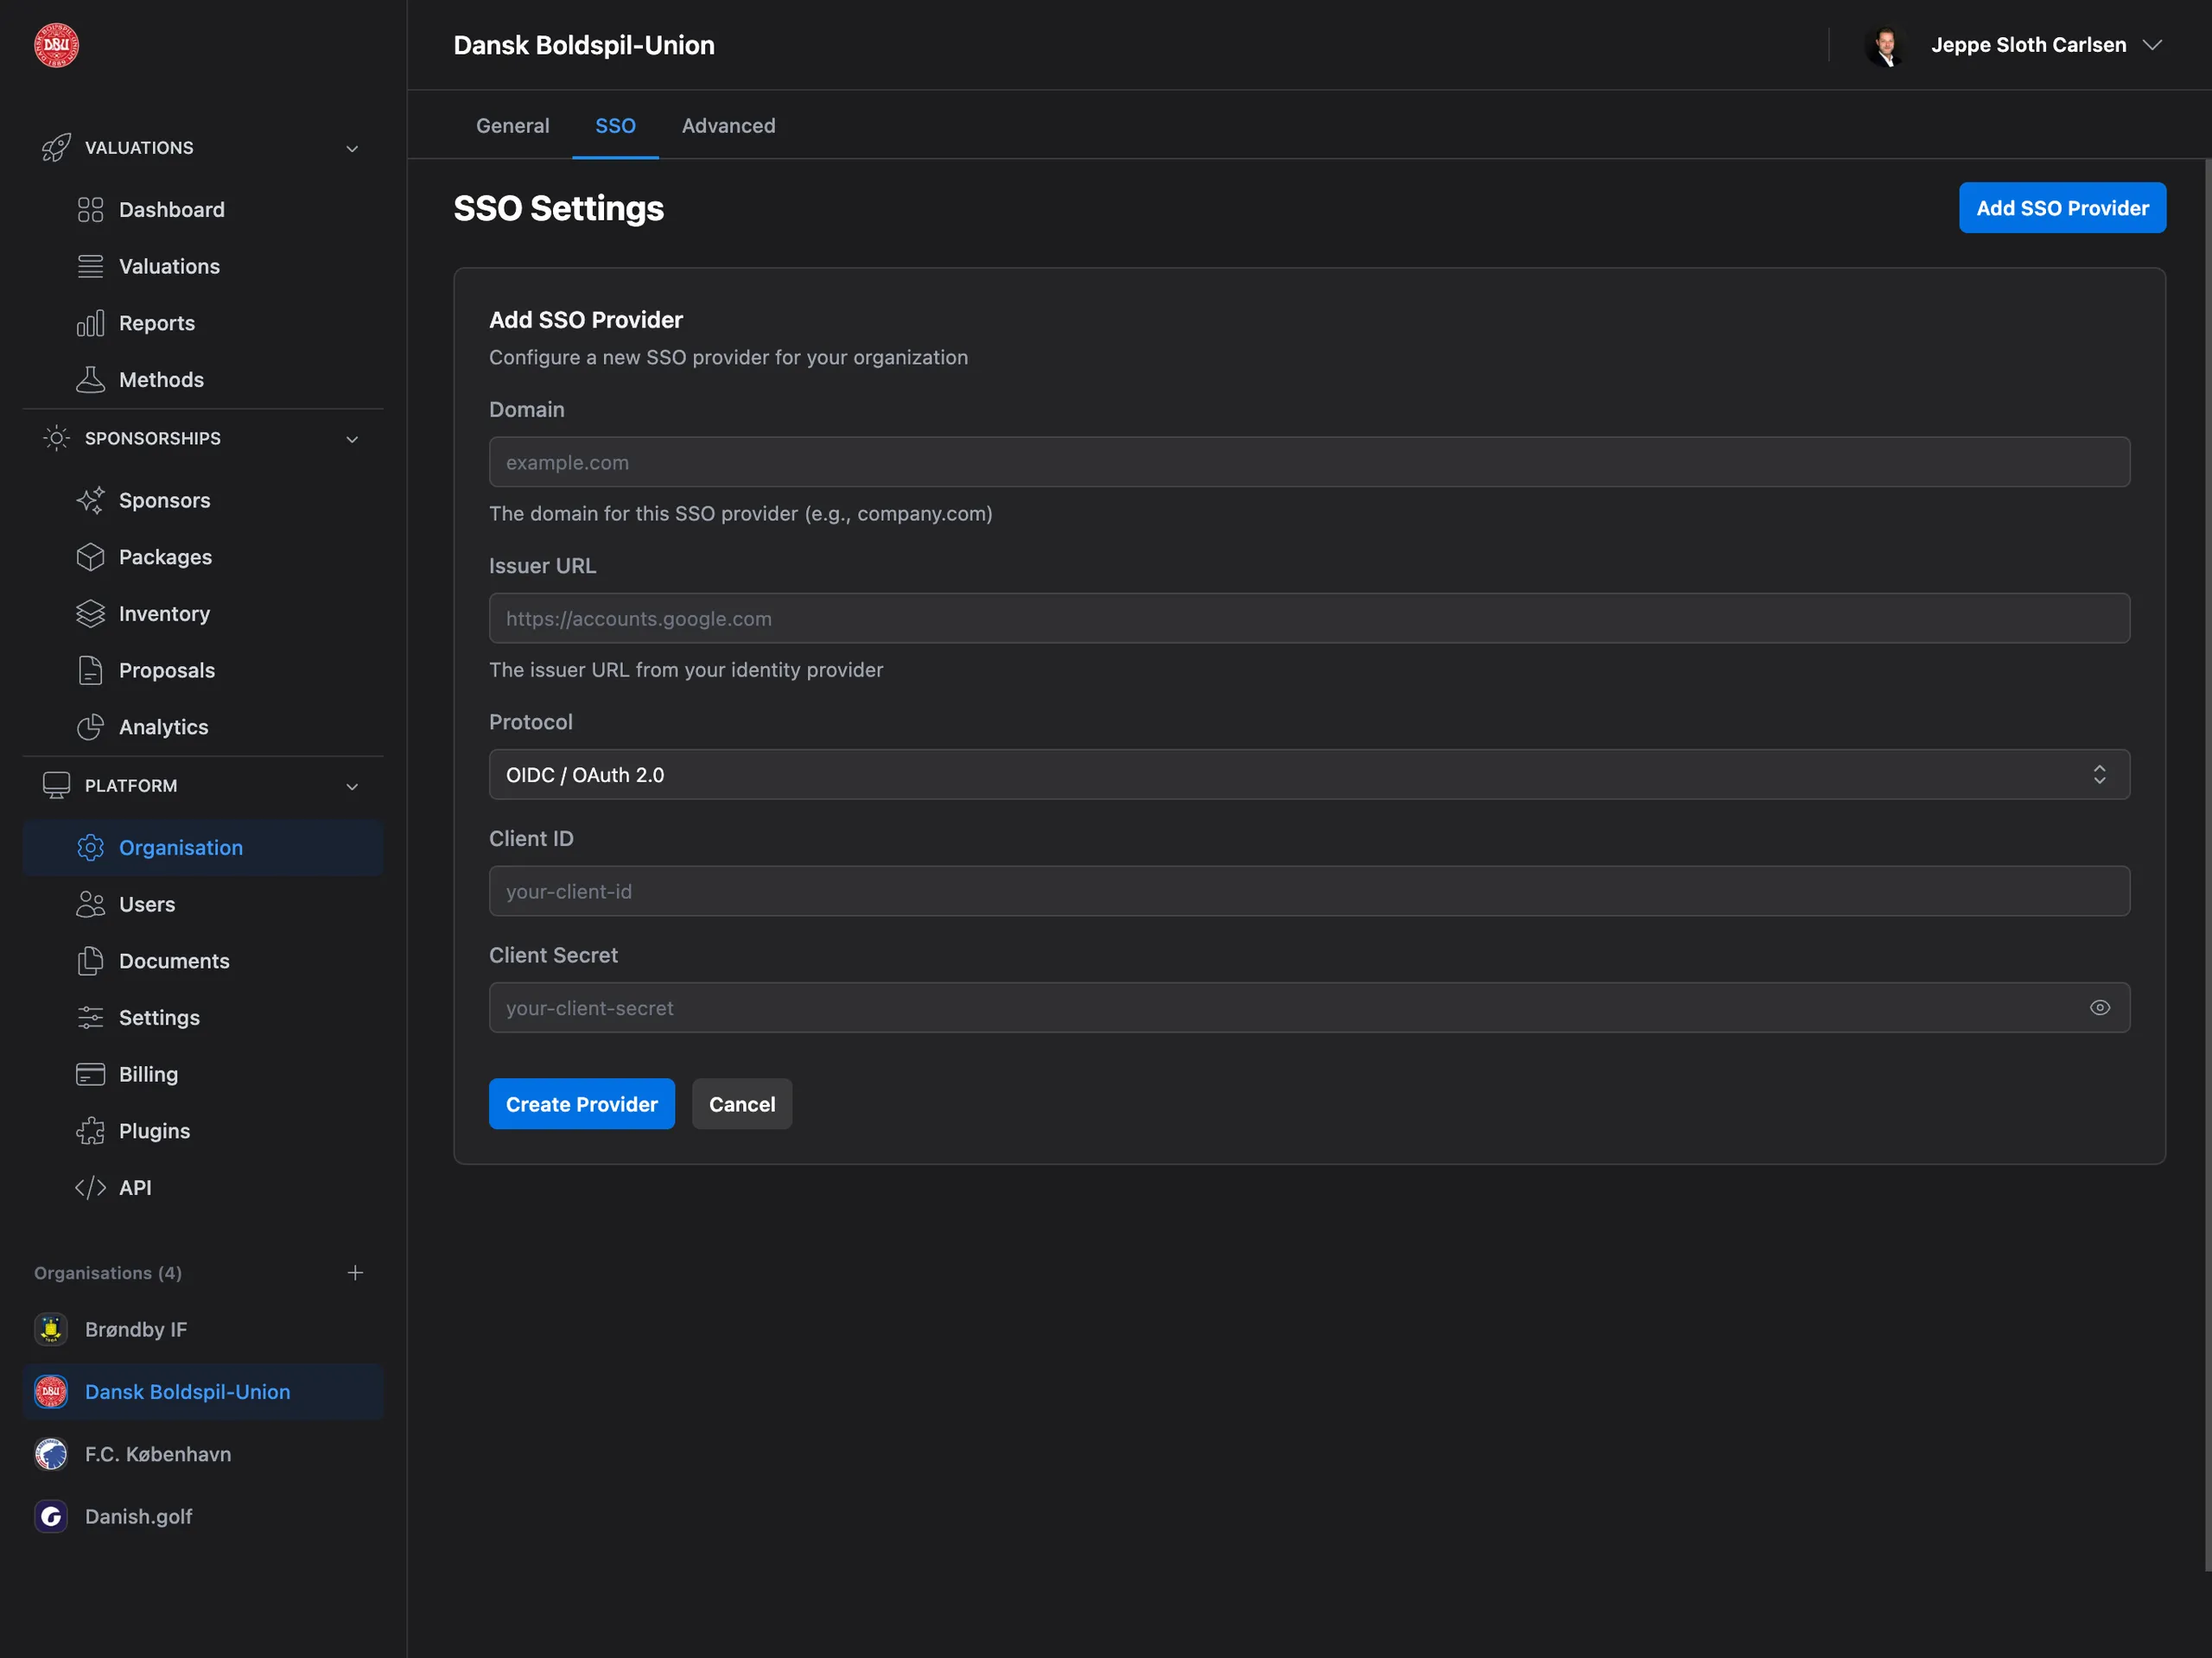Switch to Brøndby IF organisation

[203, 1329]
